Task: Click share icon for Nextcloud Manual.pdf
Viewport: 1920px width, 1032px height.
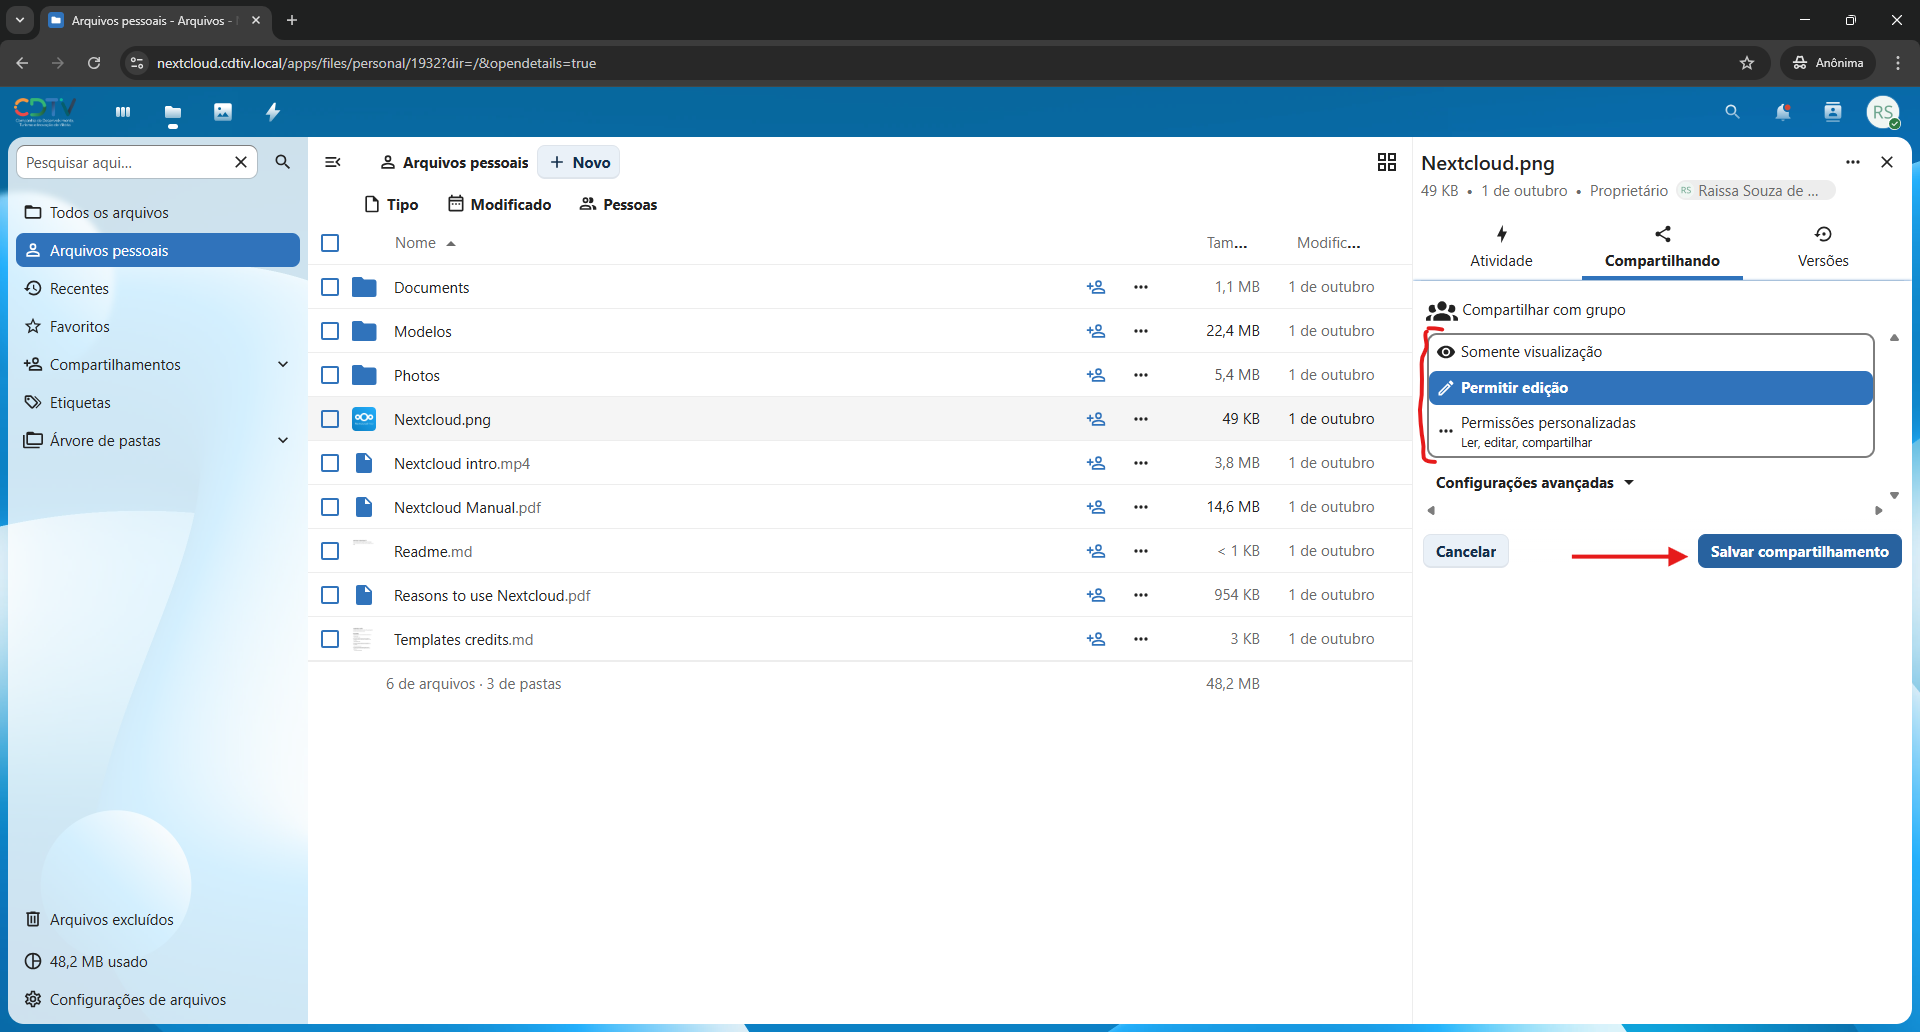Action: pyautogui.click(x=1096, y=507)
